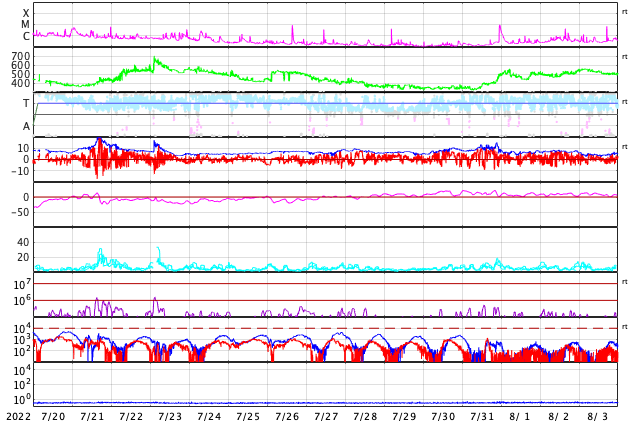Viewport: 634px width, 424px height.
Task: Select the 7/20 date on the time axis
Action: coord(53,416)
